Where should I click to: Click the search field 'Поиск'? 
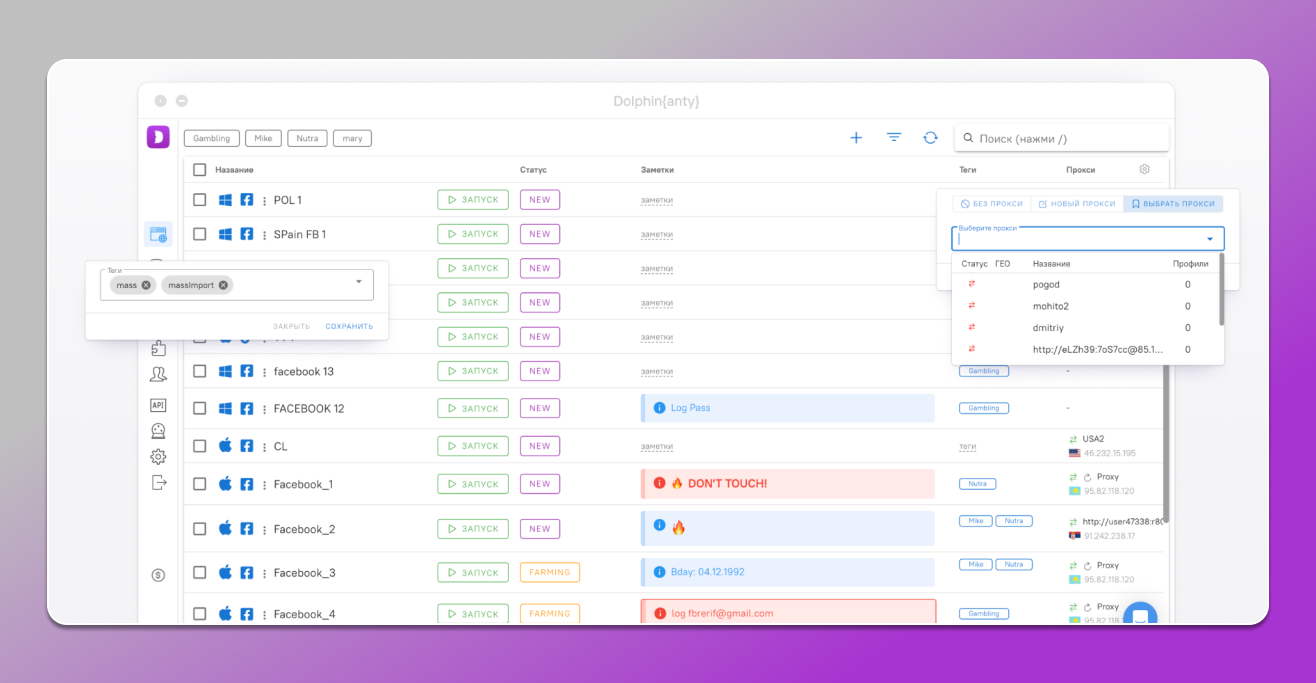point(1065,139)
